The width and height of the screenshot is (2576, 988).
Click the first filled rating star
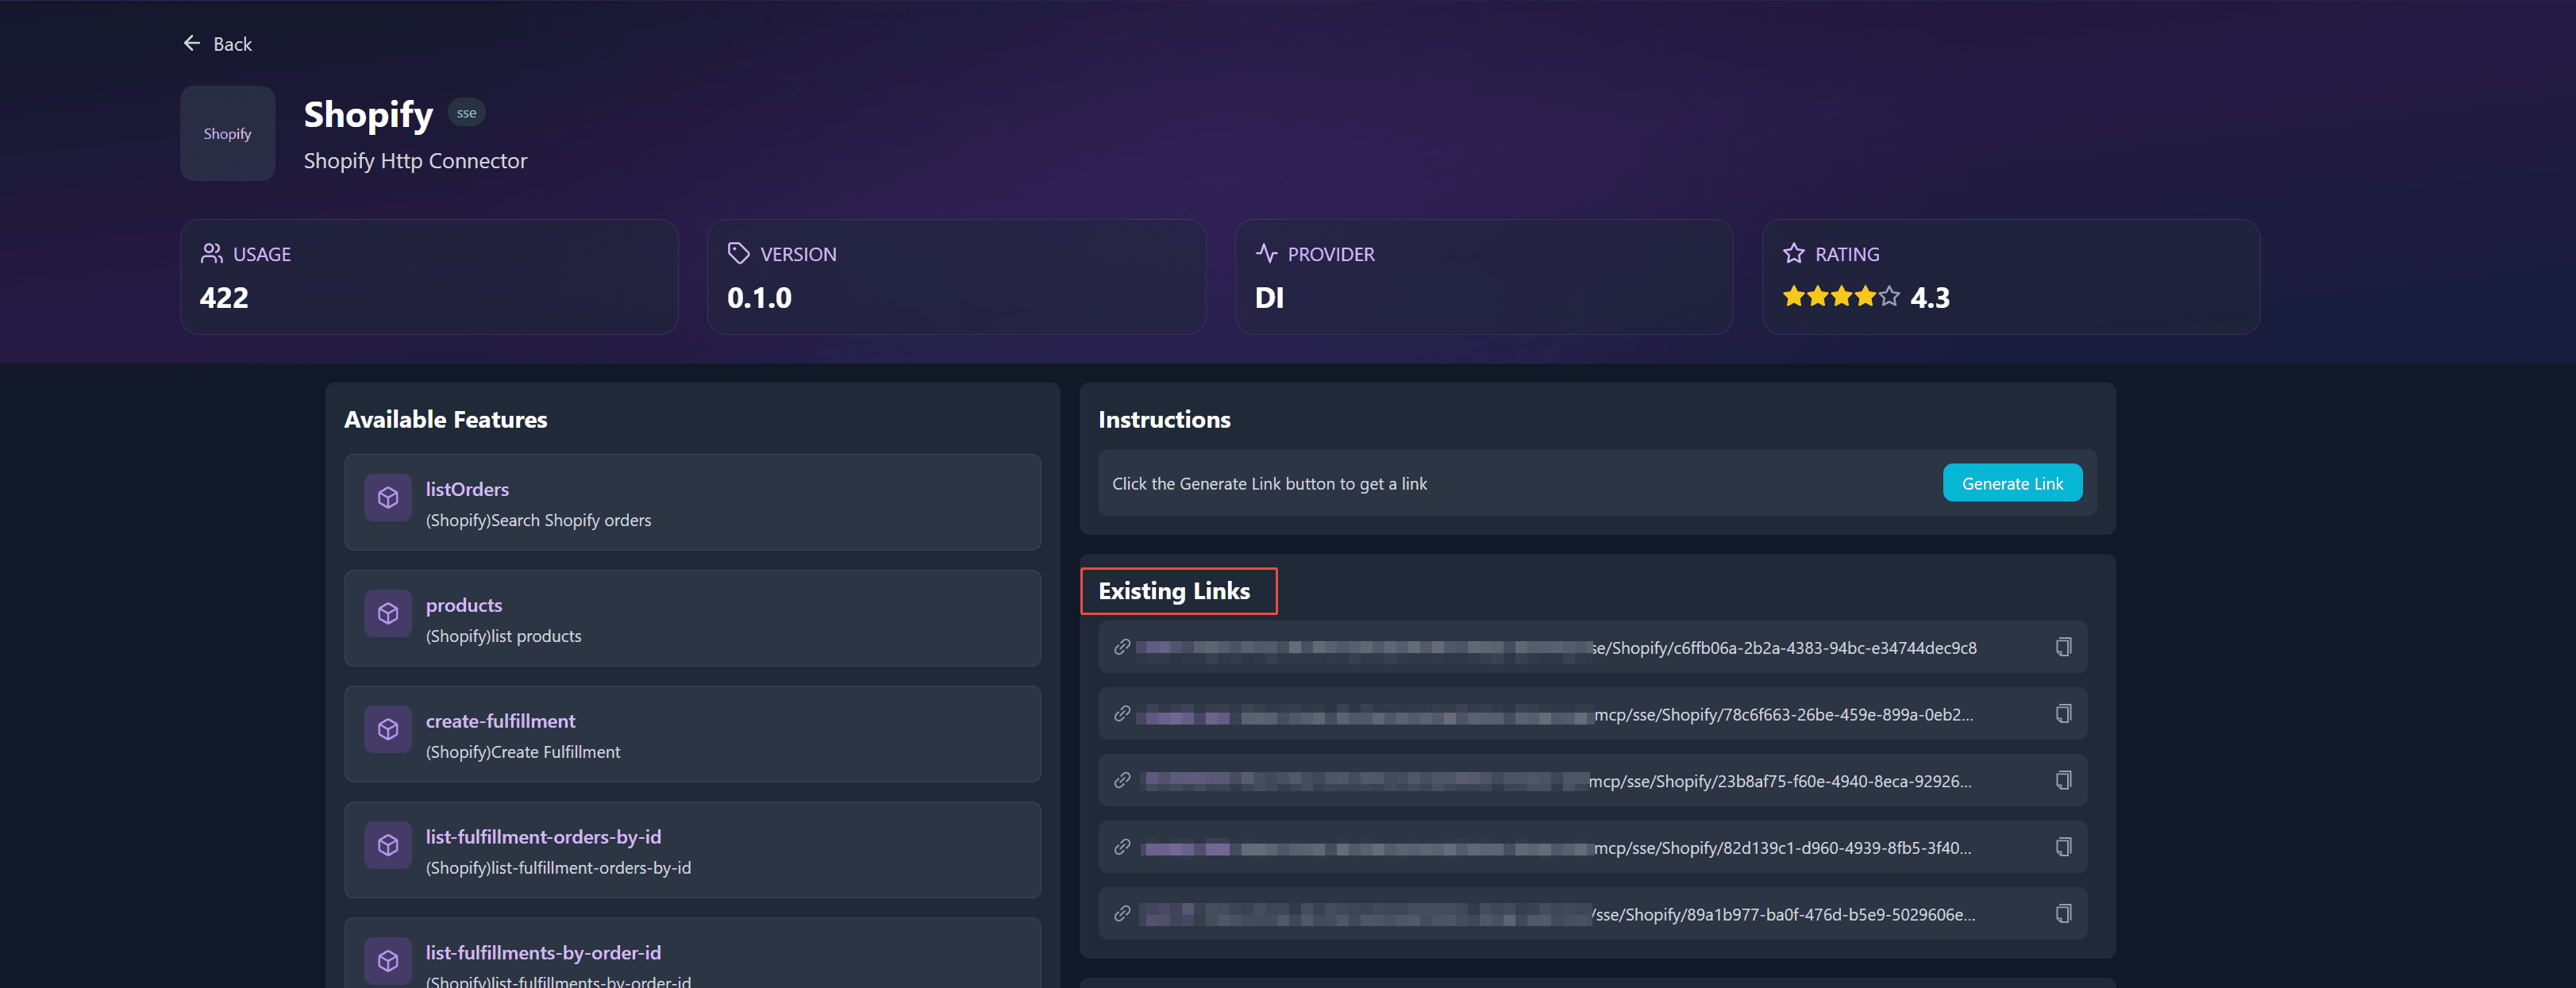(x=1794, y=297)
